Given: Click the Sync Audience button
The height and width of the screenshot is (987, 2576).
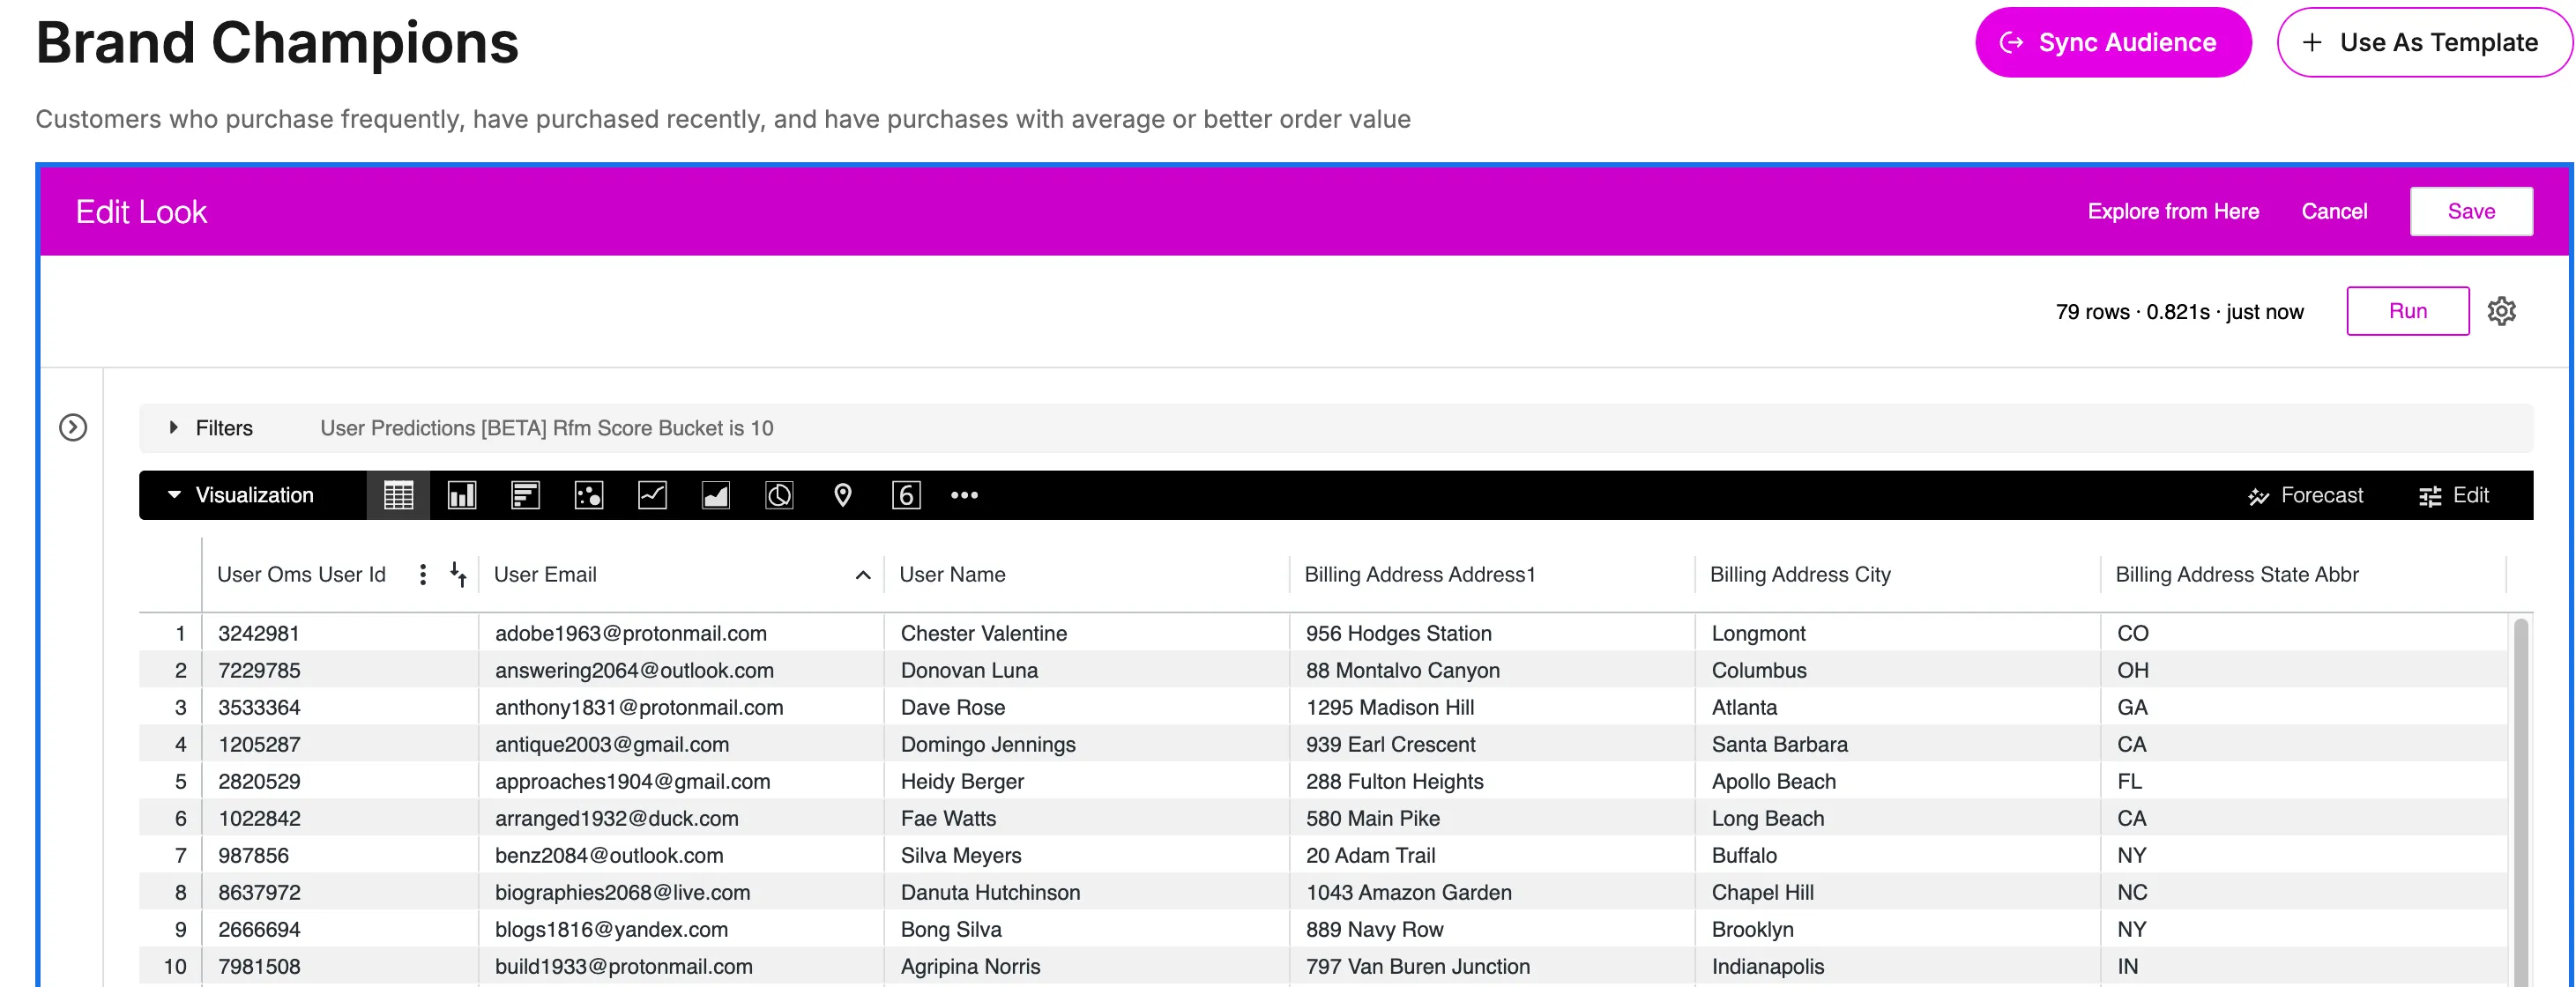Looking at the screenshot, I should [x=2112, y=42].
